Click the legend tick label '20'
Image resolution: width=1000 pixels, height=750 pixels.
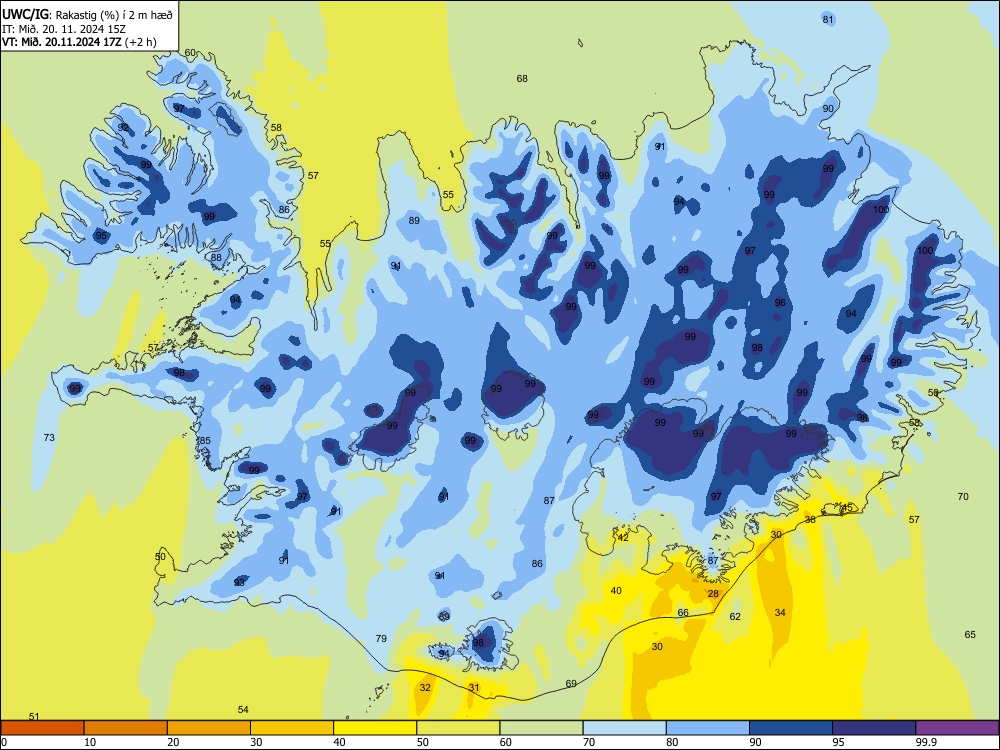pyautogui.click(x=173, y=742)
